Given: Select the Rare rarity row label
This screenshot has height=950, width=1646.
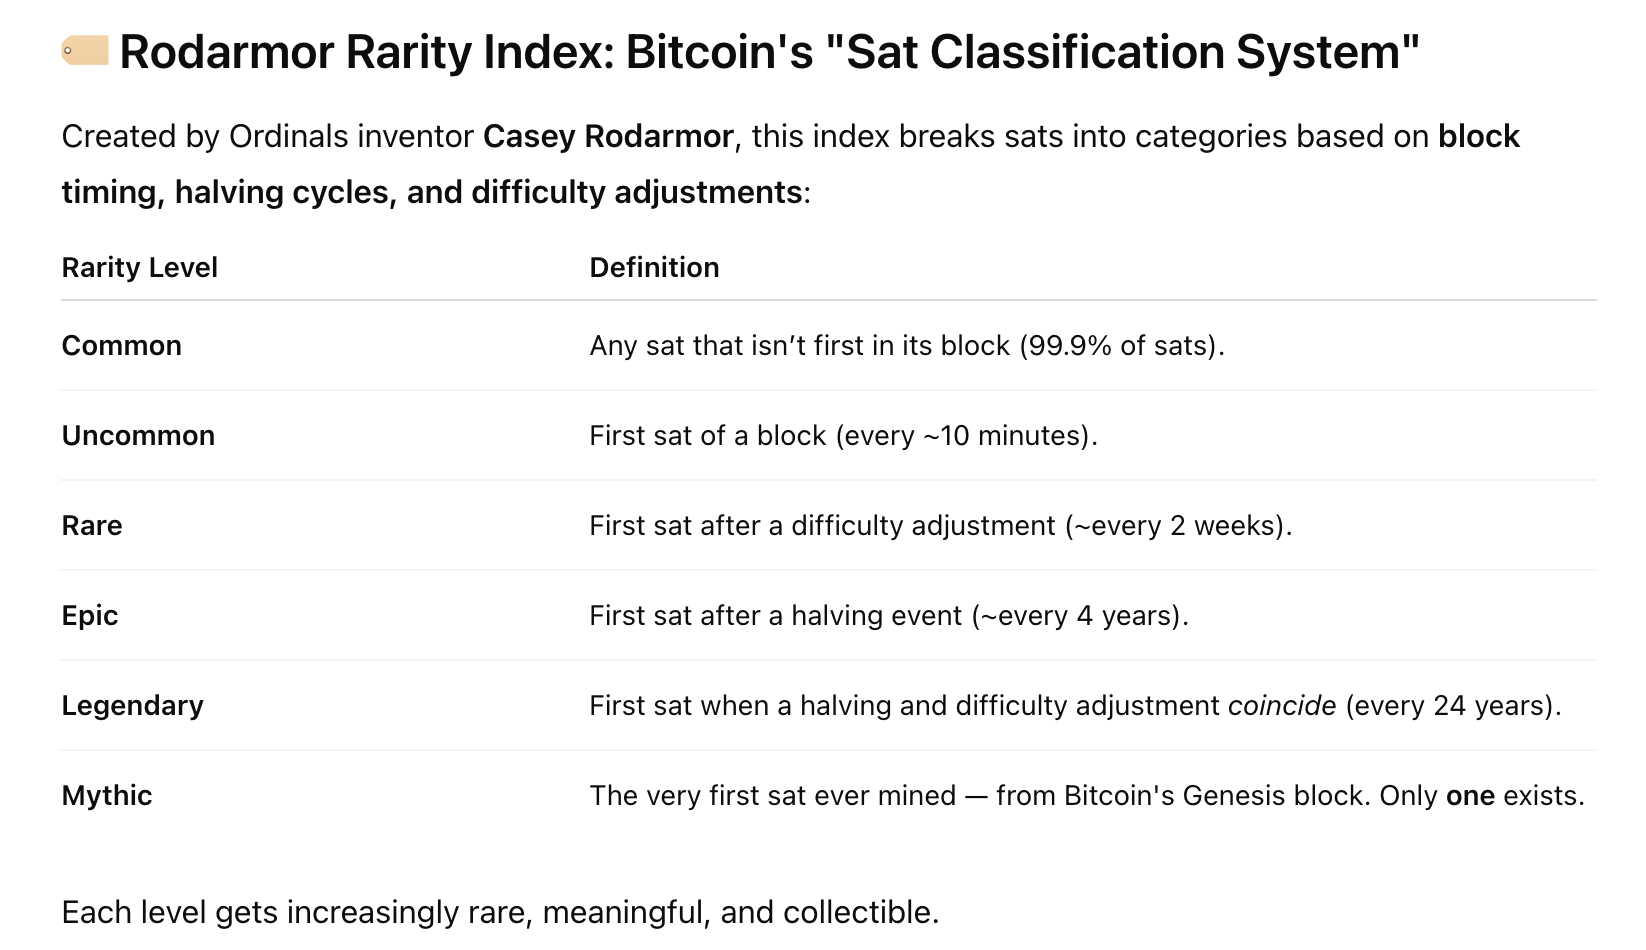Looking at the screenshot, I should pos(92,525).
